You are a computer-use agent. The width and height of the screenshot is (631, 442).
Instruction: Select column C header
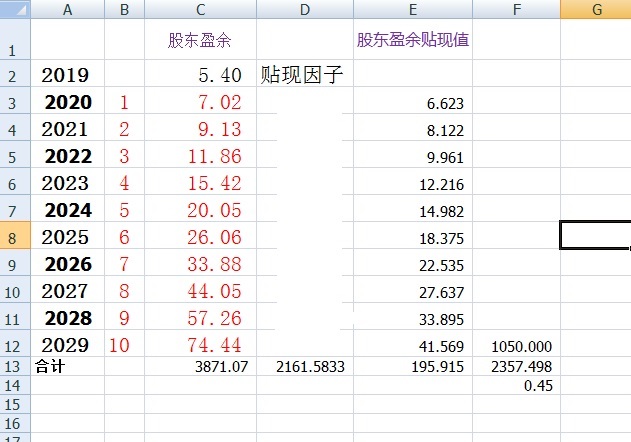click(200, 9)
